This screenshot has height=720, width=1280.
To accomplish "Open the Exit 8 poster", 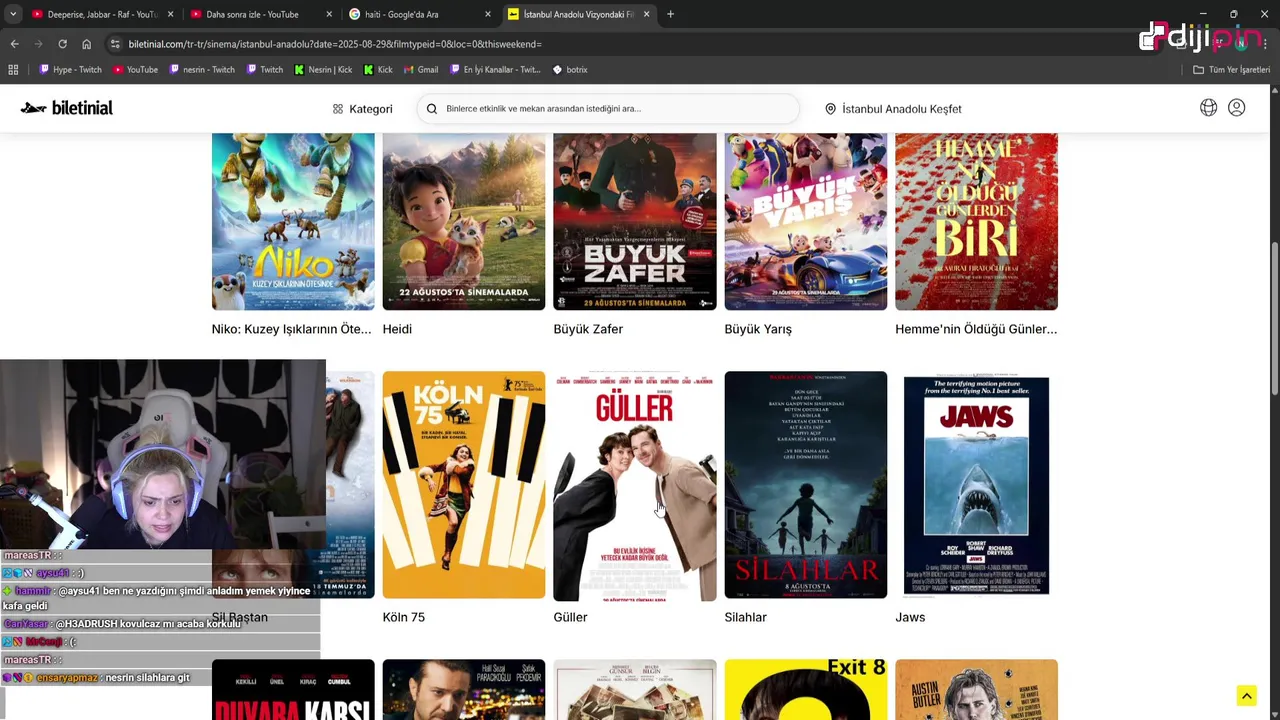I will (x=806, y=690).
